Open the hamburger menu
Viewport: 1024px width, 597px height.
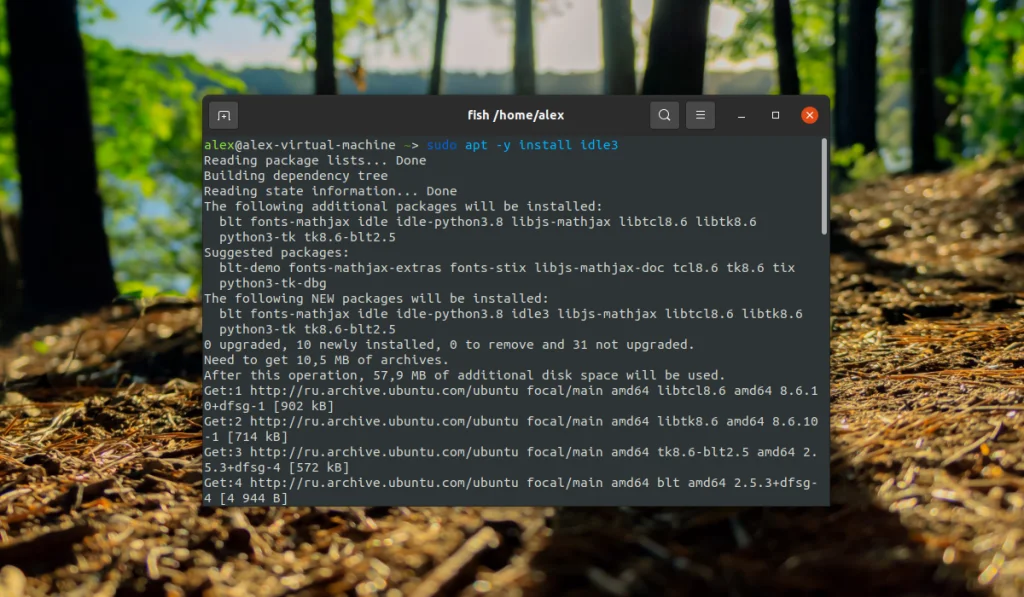click(x=700, y=115)
